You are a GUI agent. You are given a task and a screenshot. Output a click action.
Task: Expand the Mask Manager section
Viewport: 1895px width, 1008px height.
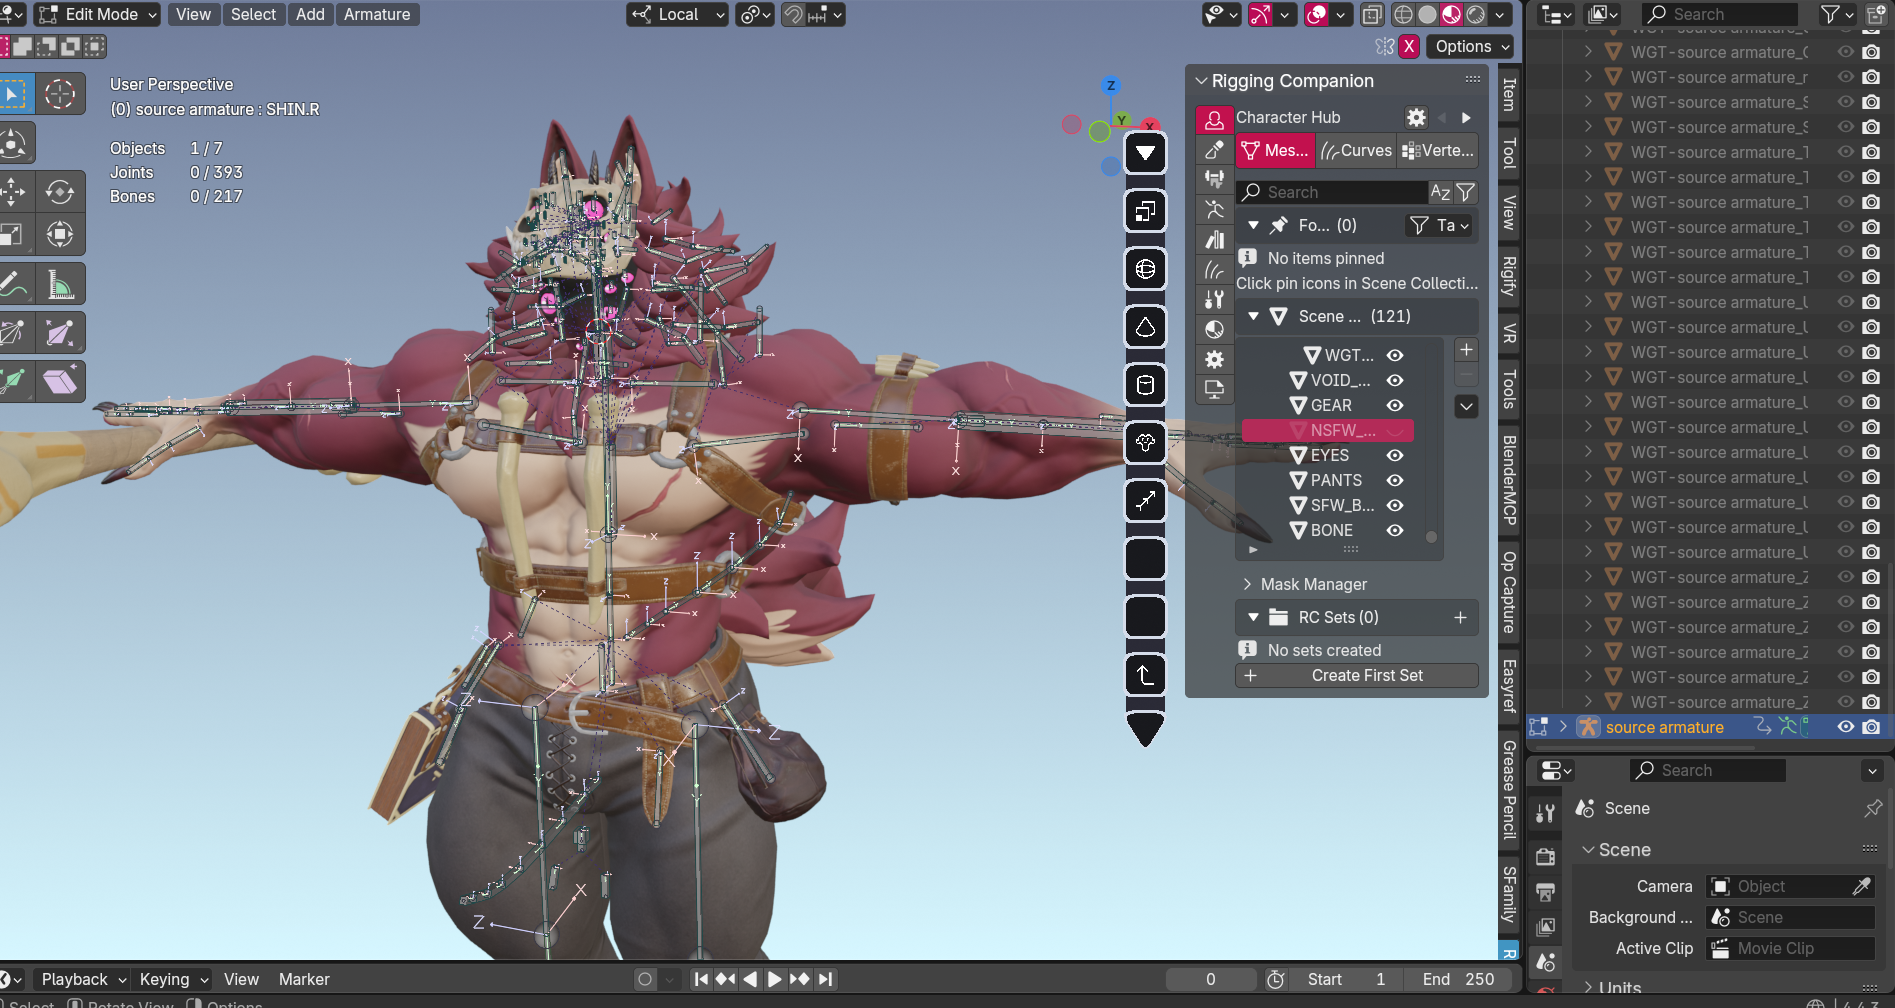pyautogui.click(x=1313, y=584)
